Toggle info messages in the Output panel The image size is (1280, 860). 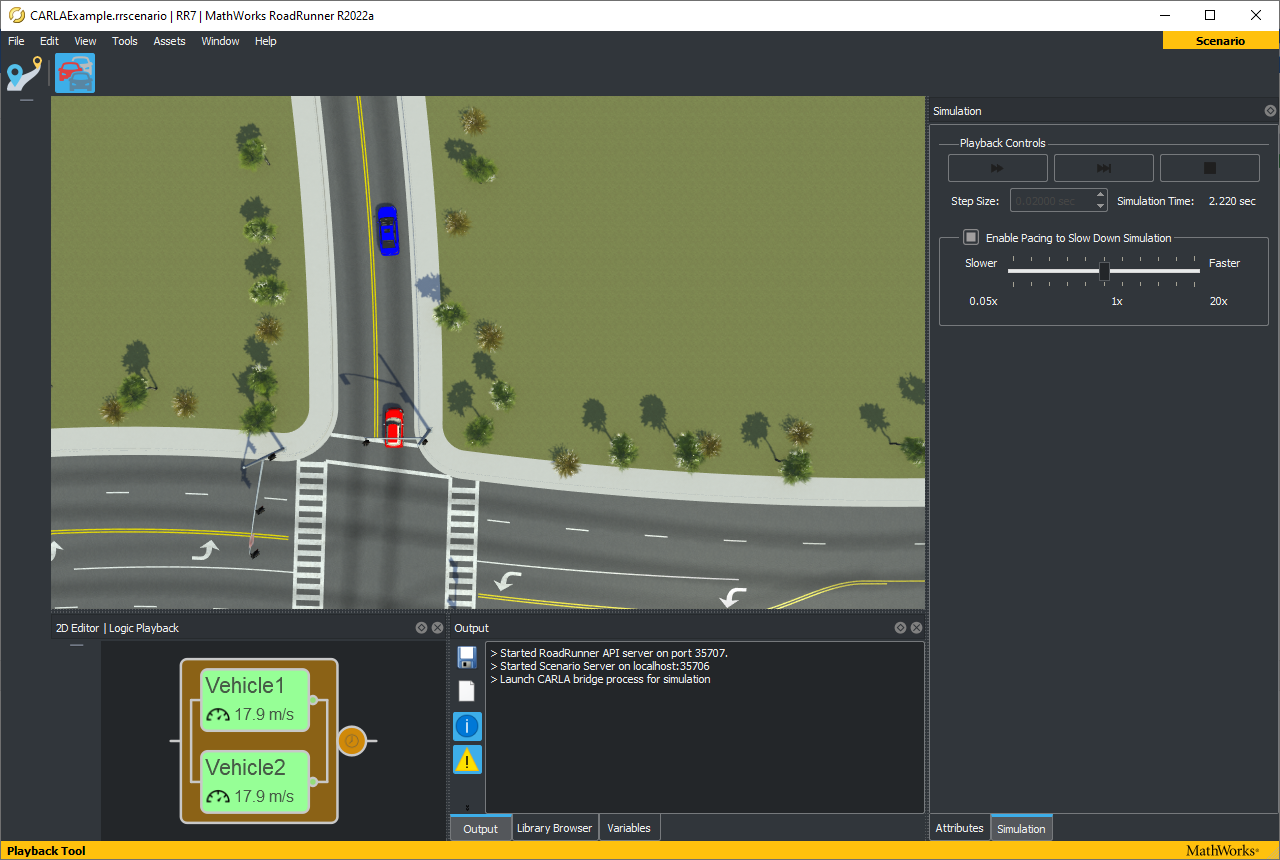click(466, 725)
